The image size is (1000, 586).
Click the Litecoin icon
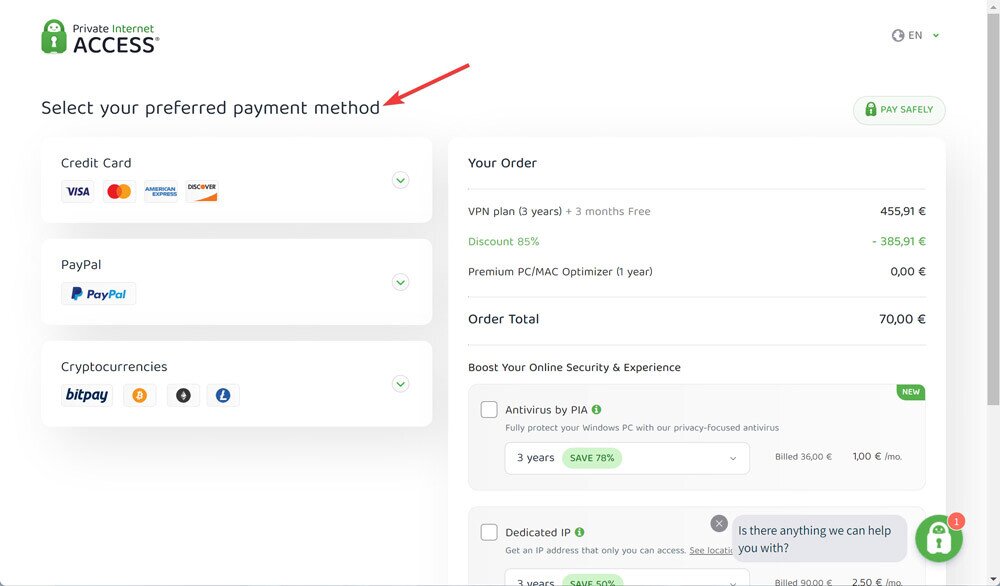tap(223, 396)
